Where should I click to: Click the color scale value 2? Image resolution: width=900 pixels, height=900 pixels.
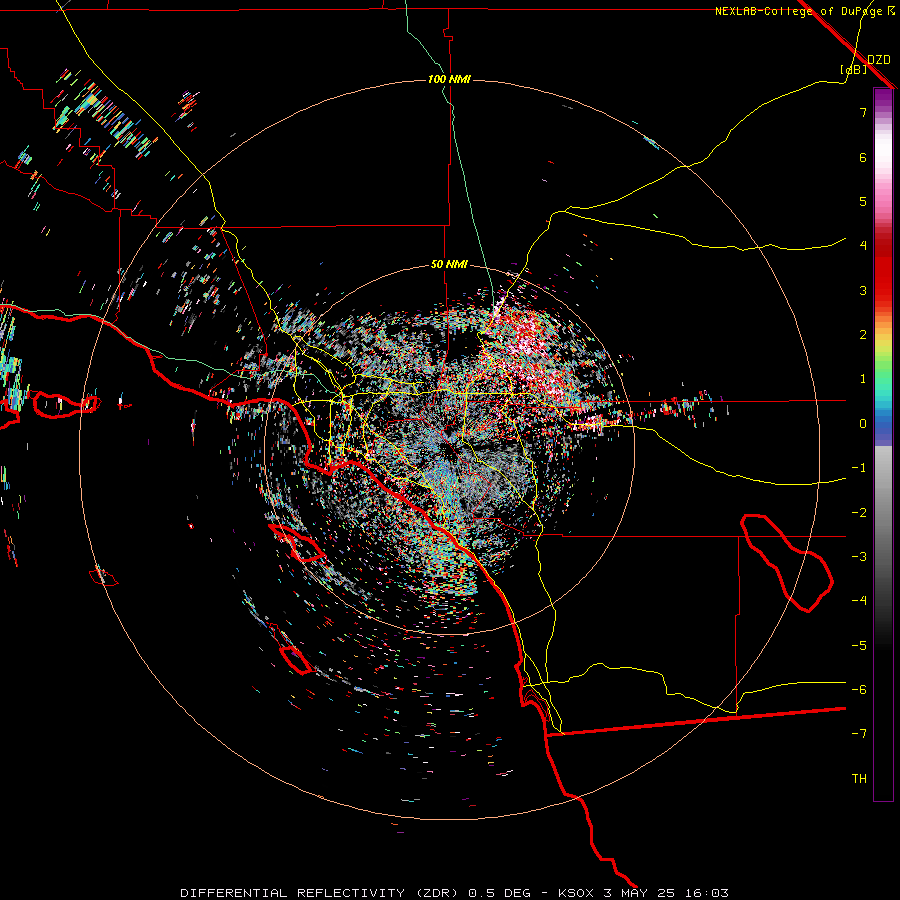[863, 335]
